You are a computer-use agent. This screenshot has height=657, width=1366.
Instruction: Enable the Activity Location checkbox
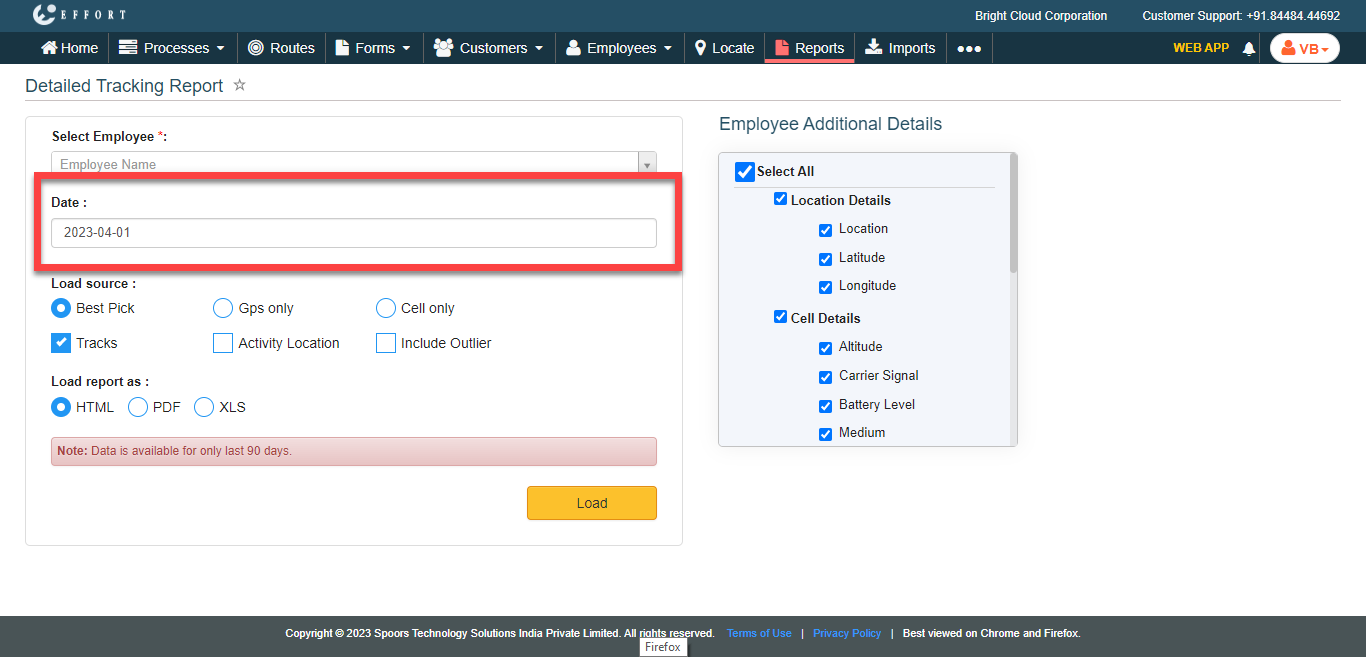click(223, 343)
